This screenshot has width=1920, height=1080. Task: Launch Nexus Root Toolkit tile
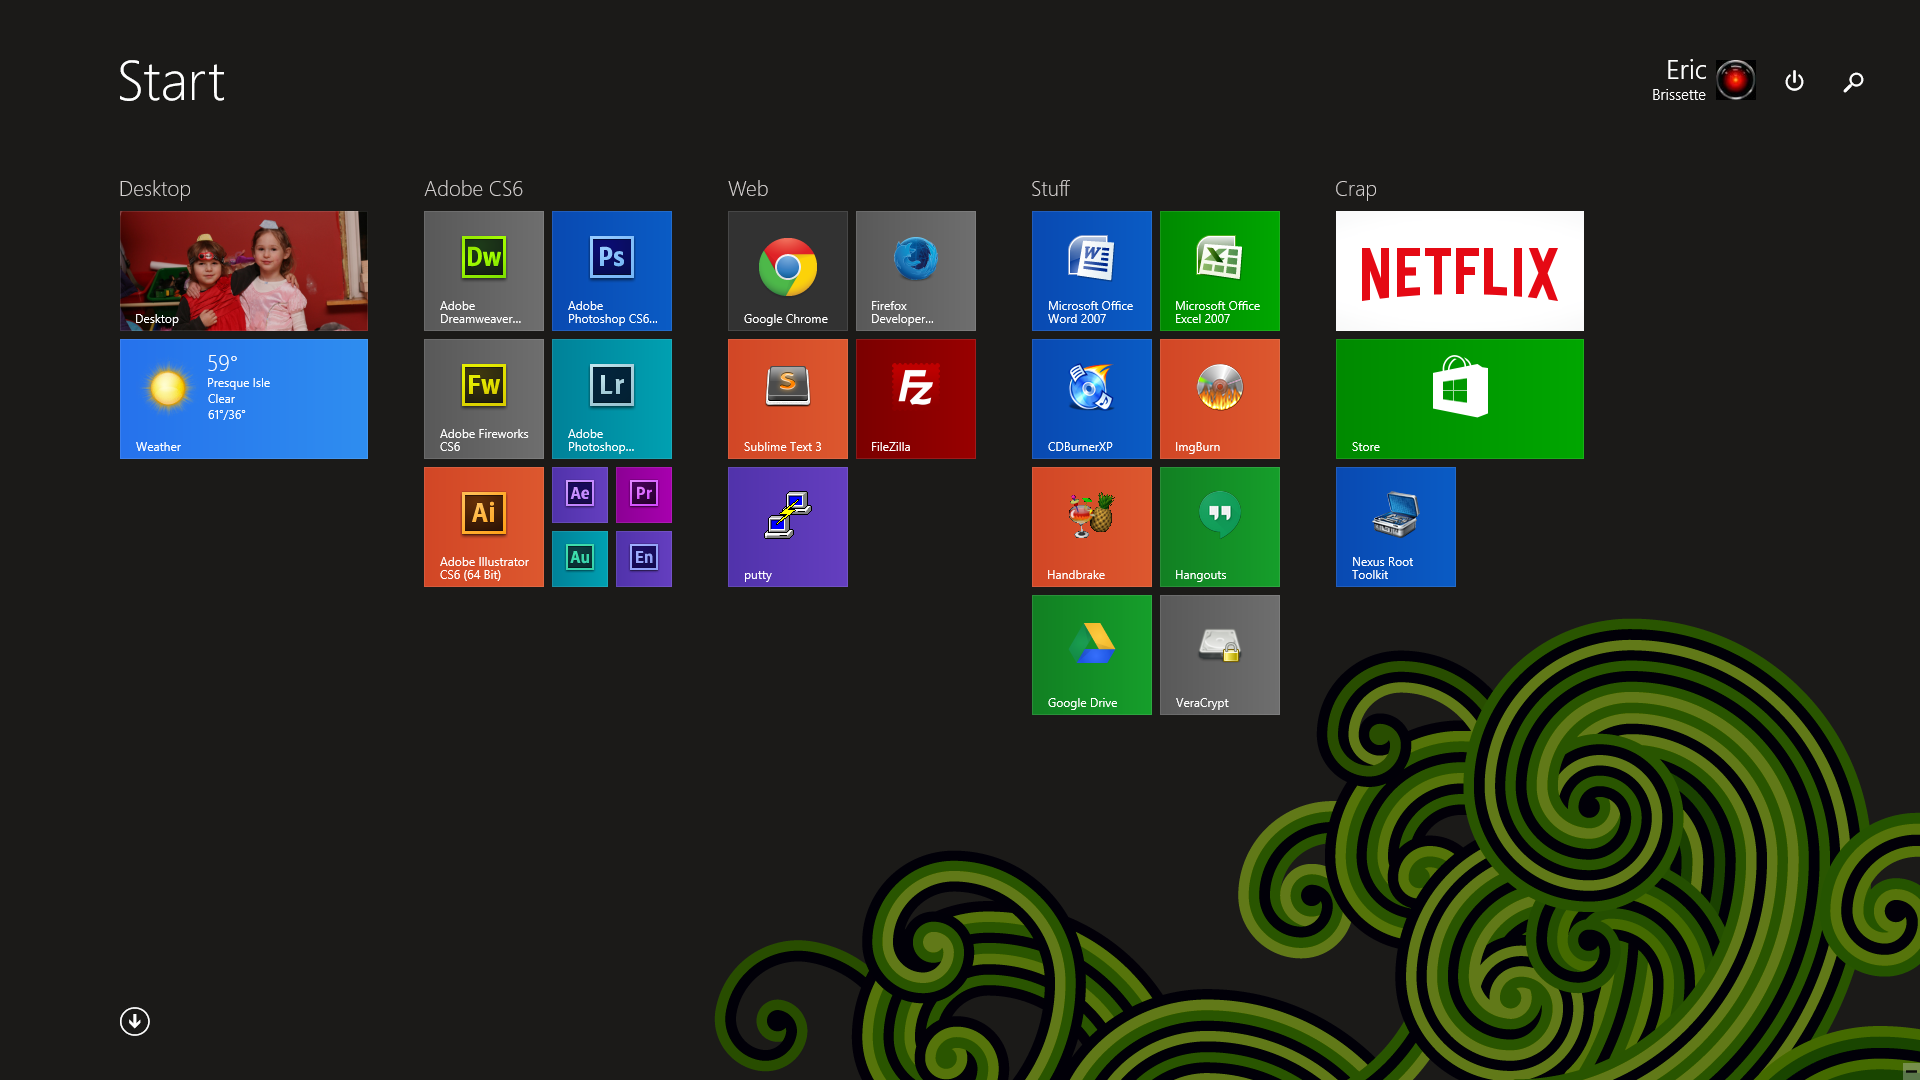pos(1396,527)
